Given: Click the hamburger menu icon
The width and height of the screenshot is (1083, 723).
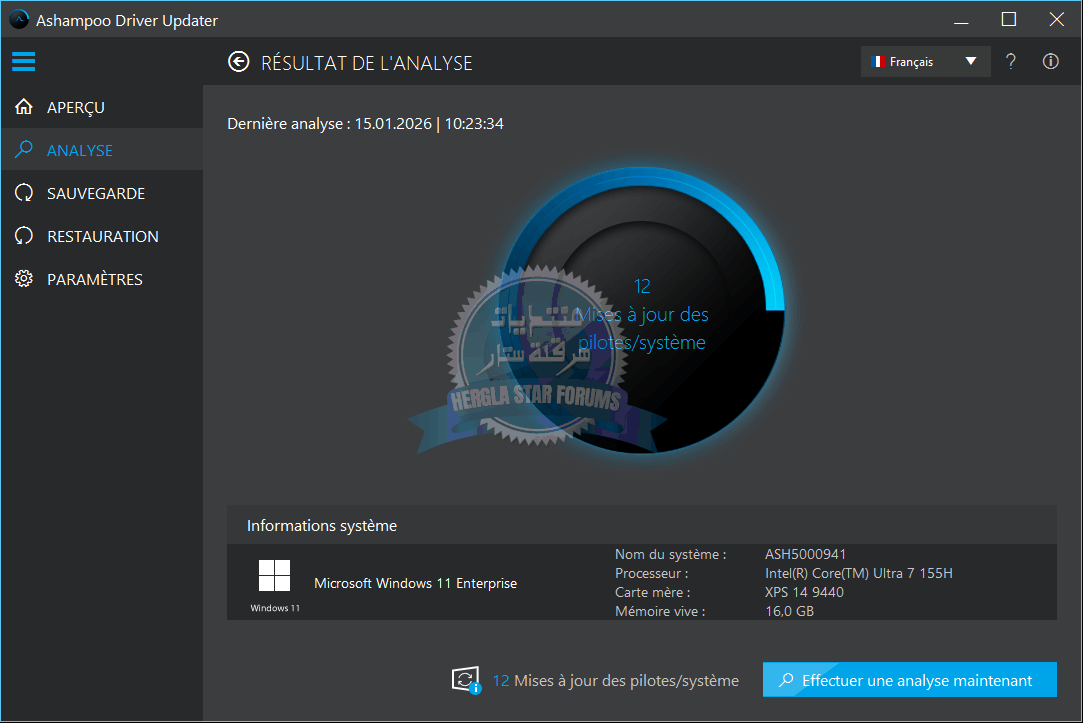Looking at the screenshot, I should coord(24,62).
